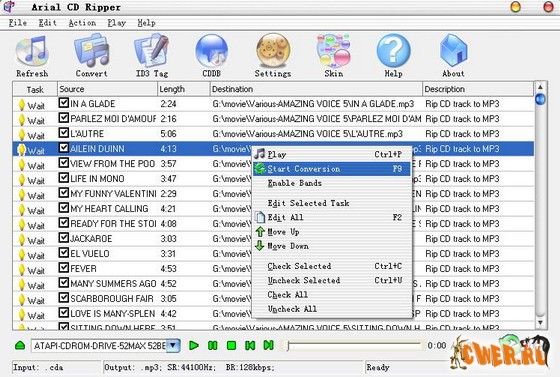Image resolution: width=560 pixels, height=377 pixels.
Task: Click the Move Up green arrow icon
Action: pos(260,232)
